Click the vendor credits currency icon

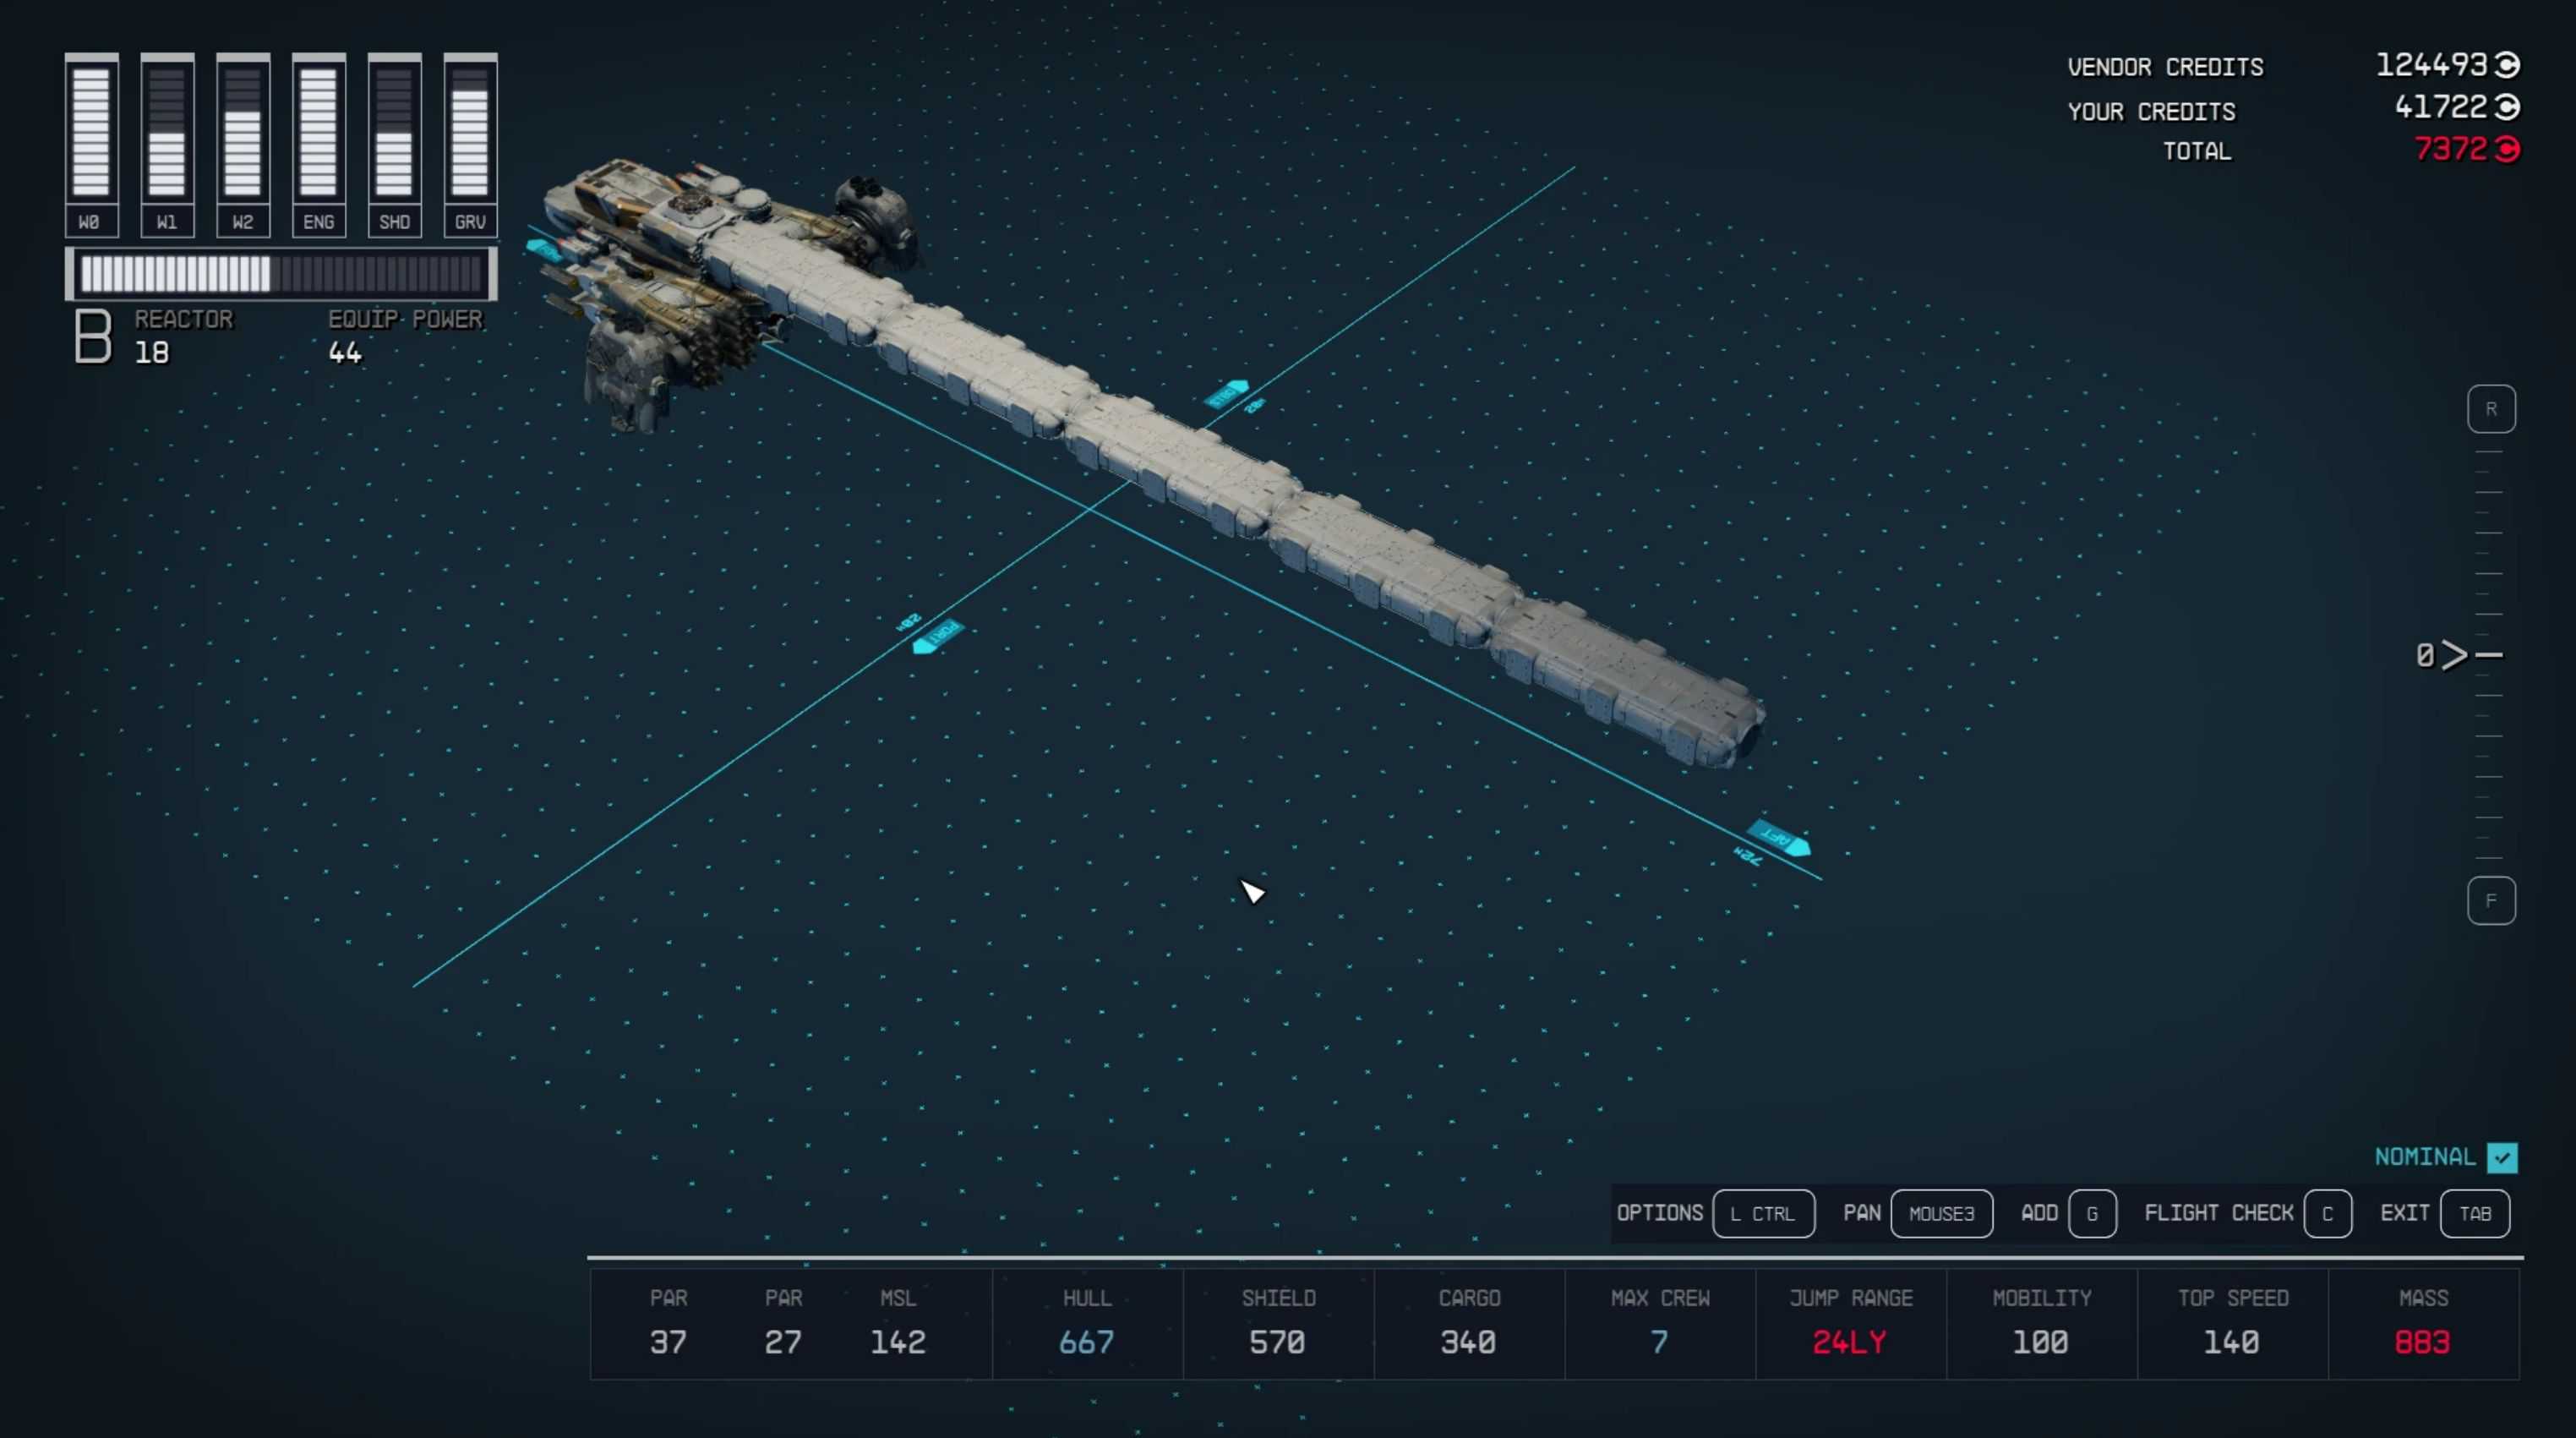(2507, 65)
